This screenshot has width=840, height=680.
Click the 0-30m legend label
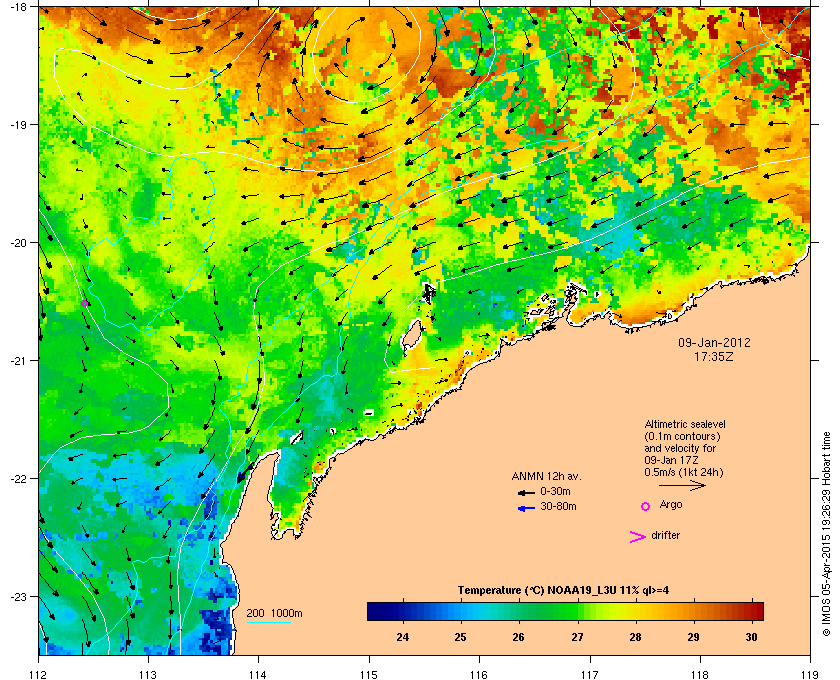click(x=555, y=491)
